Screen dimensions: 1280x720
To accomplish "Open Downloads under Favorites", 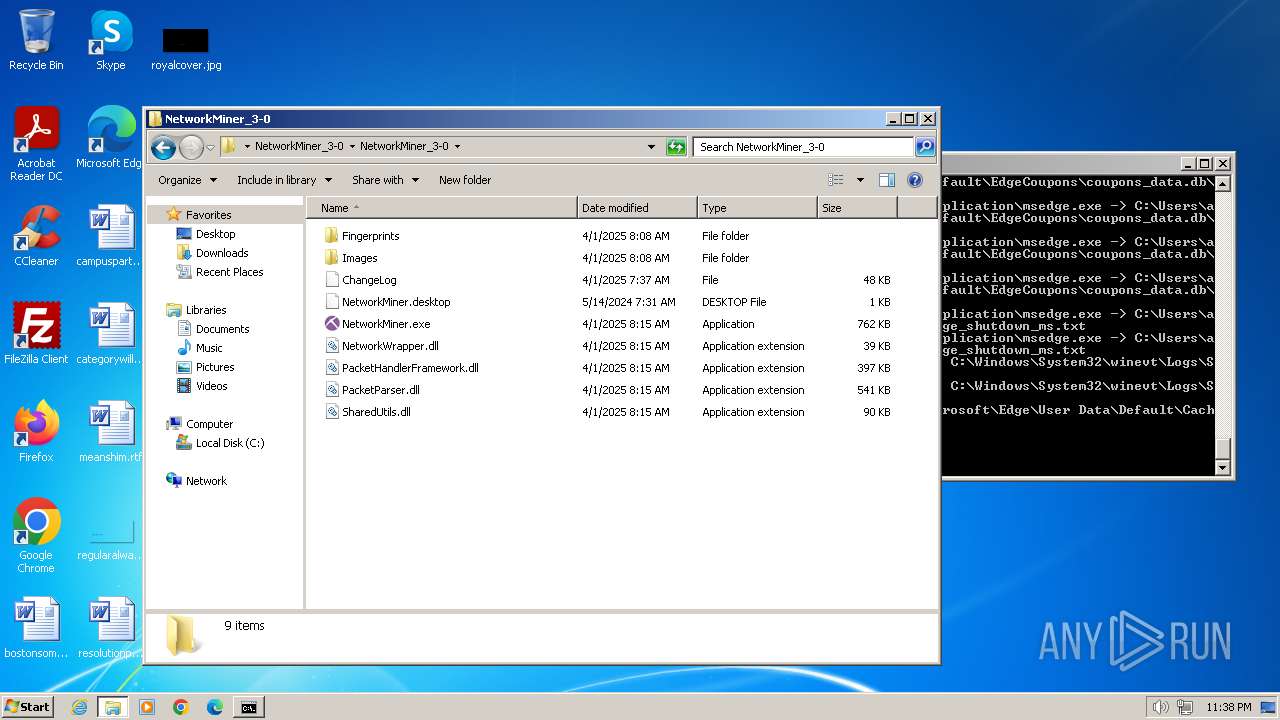I will (221, 253).
